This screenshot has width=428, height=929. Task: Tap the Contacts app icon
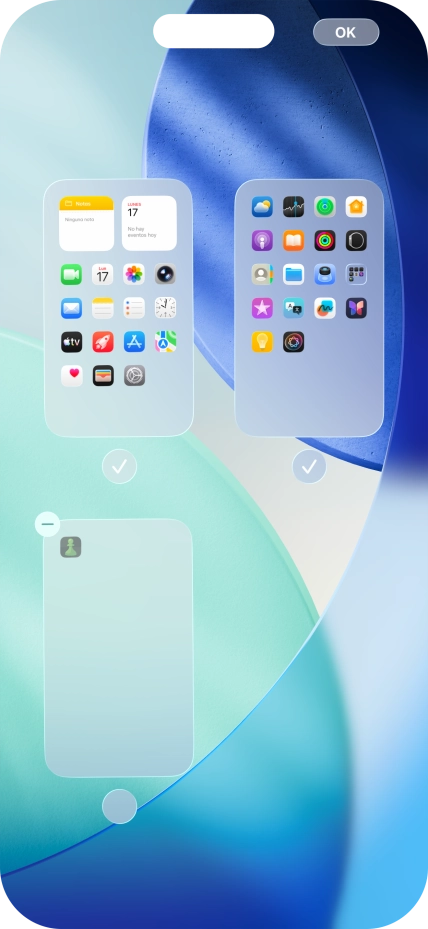(262, 274)
